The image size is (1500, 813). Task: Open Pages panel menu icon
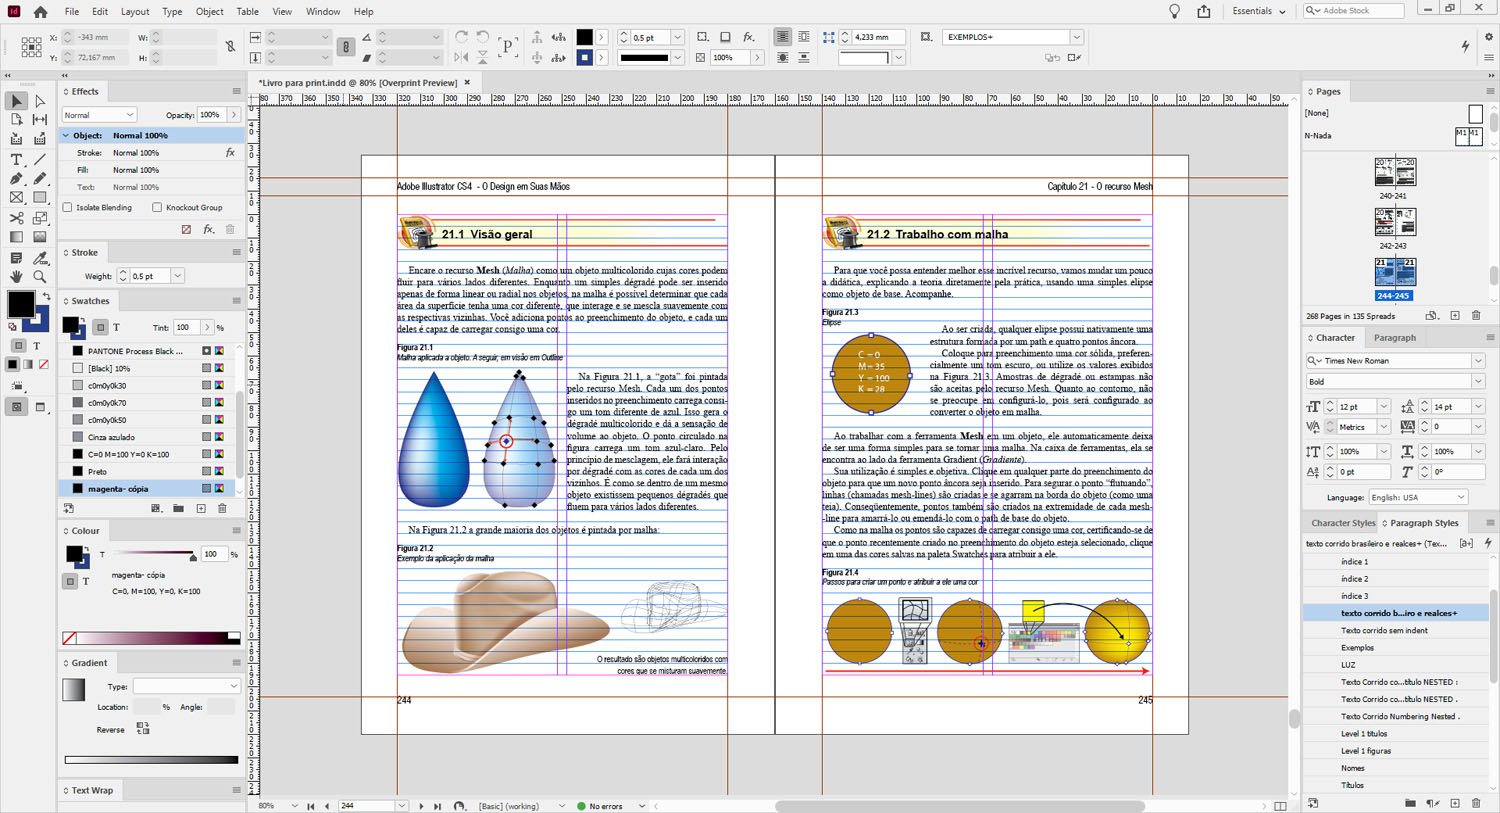coord(1489,91)
